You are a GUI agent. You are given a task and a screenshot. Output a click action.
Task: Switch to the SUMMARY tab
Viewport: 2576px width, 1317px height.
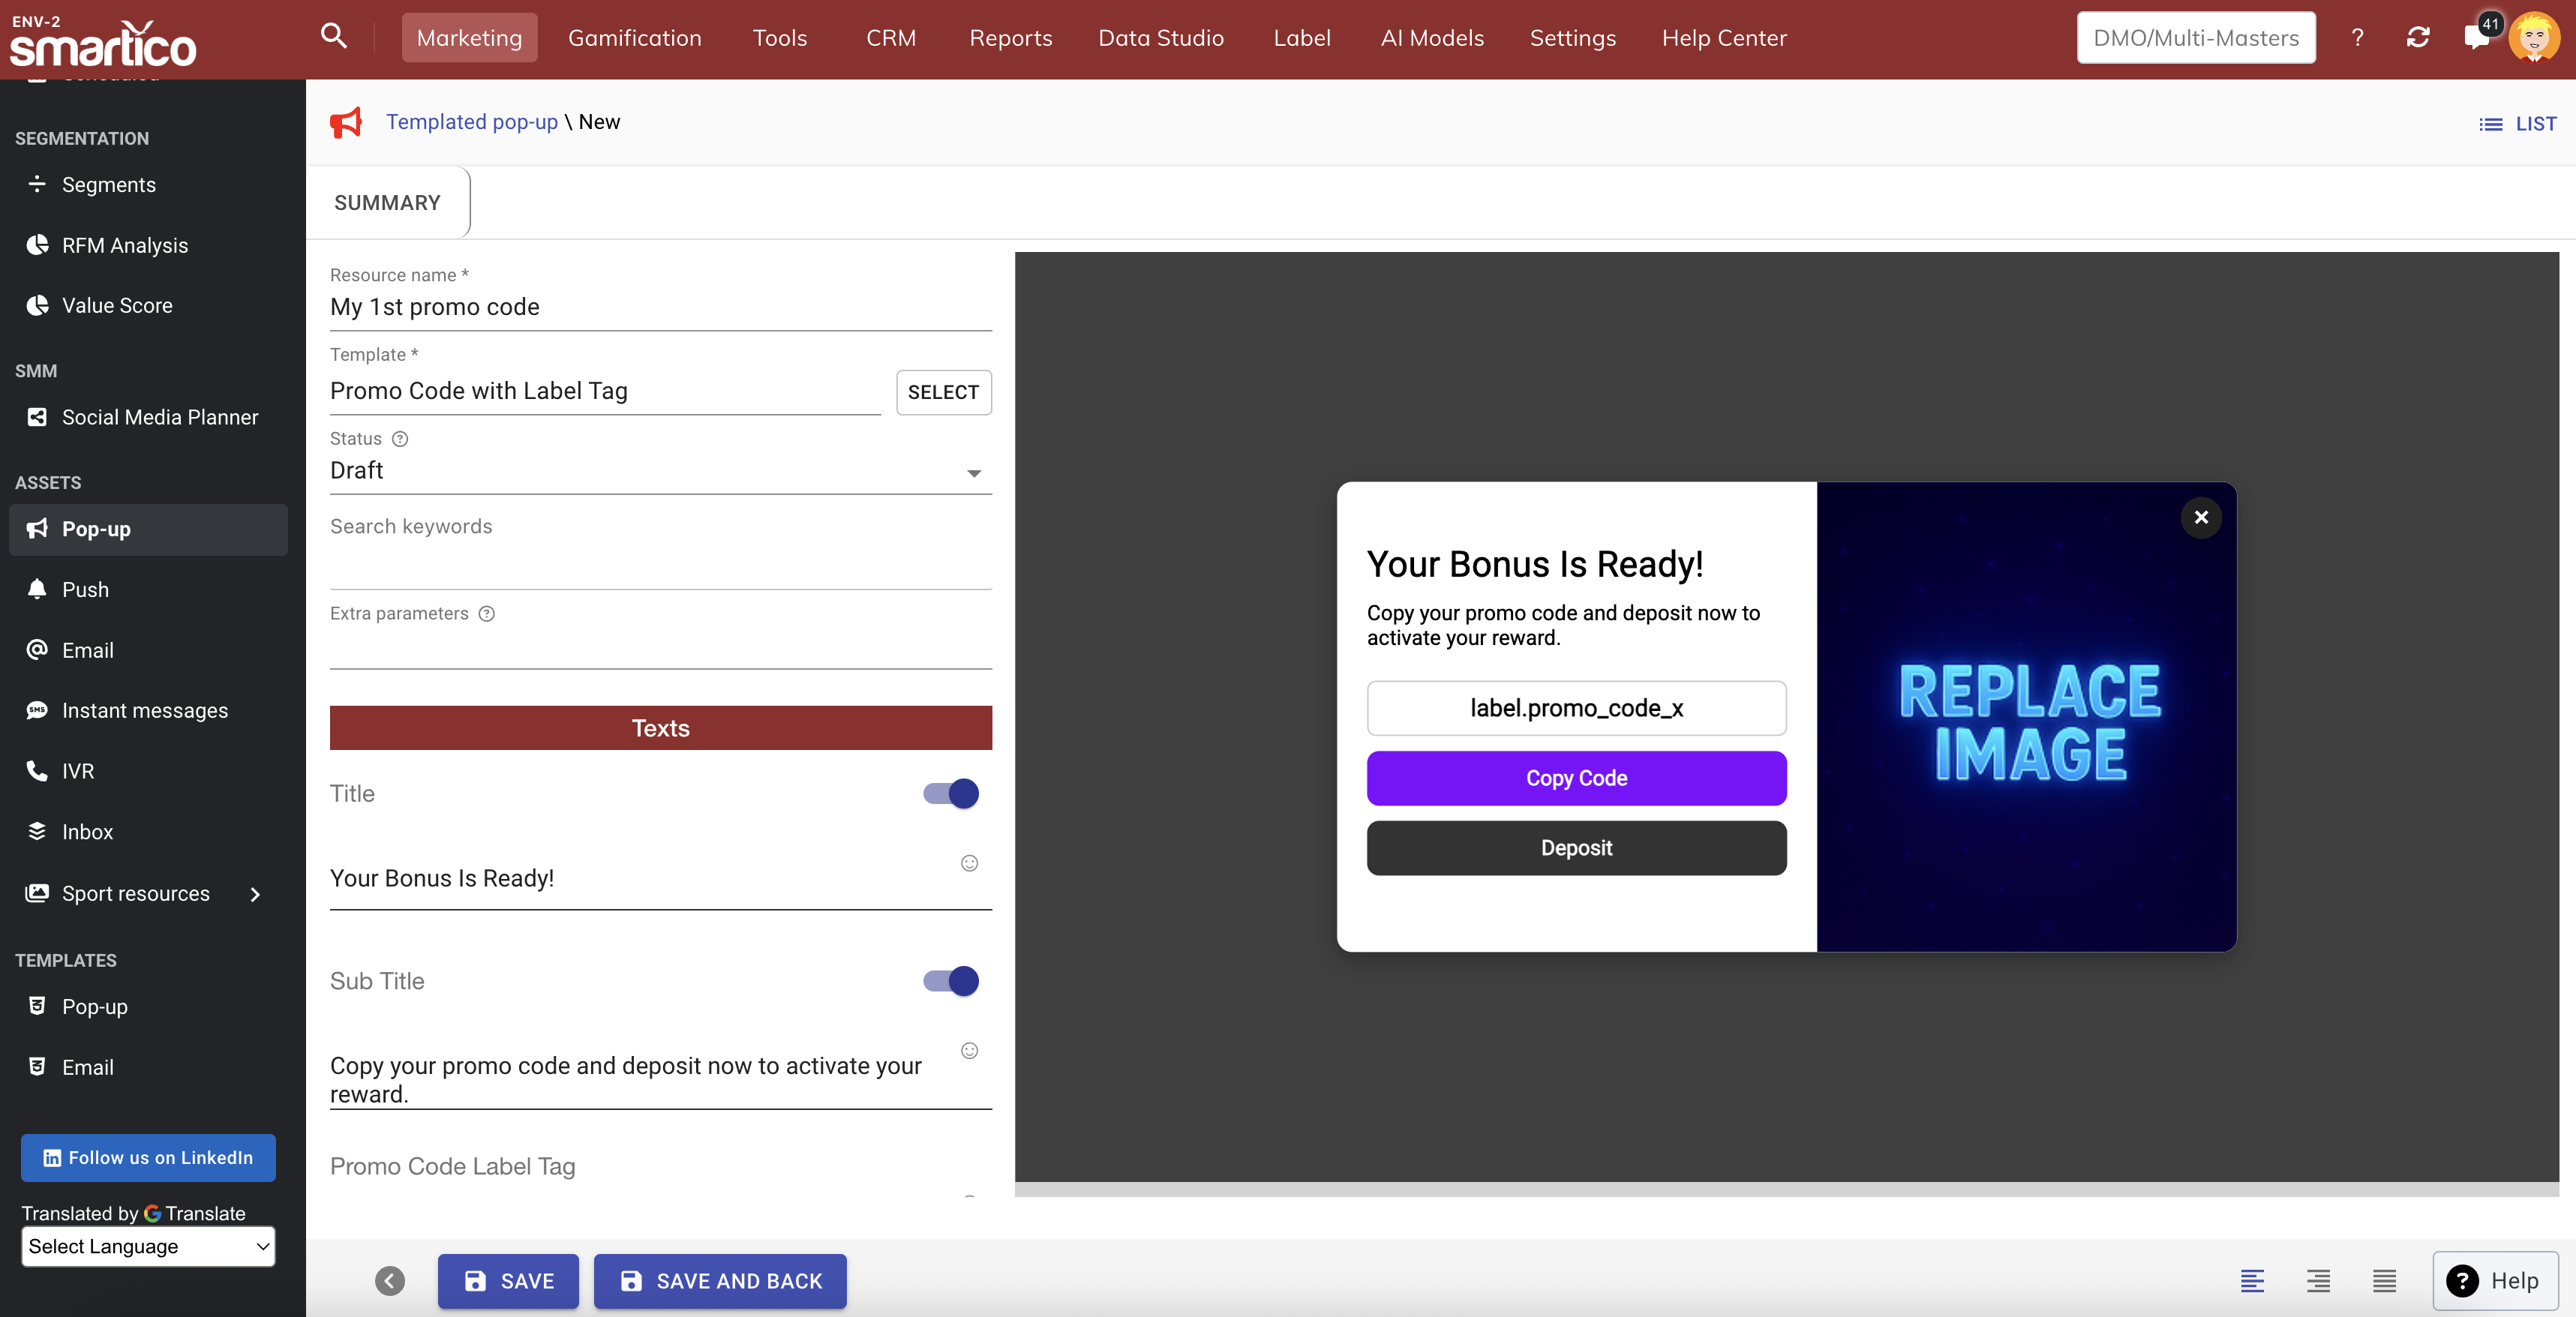387,203
